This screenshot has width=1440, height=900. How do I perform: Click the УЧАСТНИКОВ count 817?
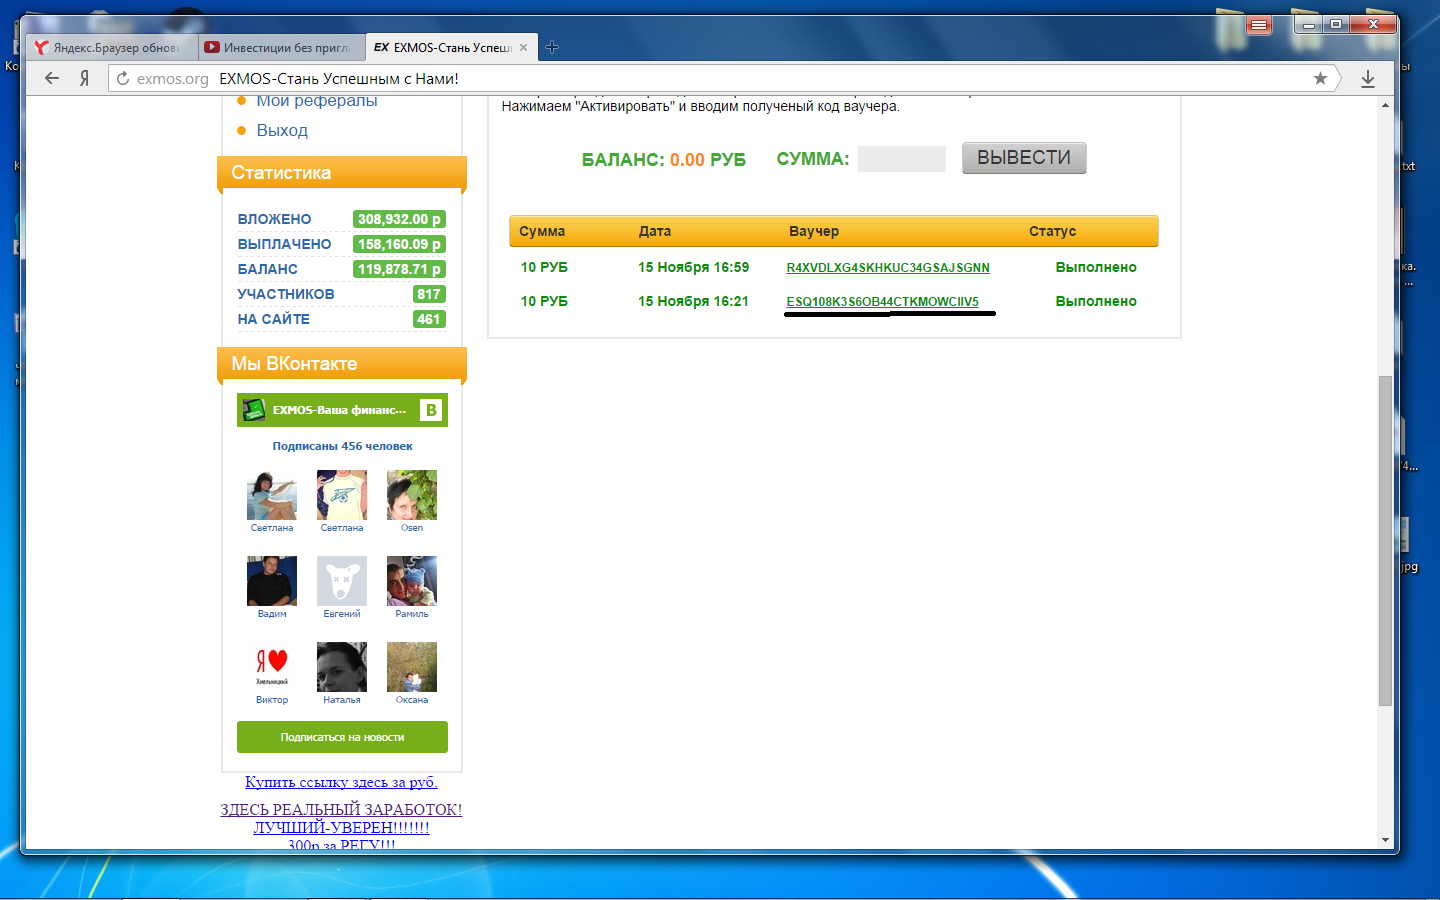[x=429, y=294]
